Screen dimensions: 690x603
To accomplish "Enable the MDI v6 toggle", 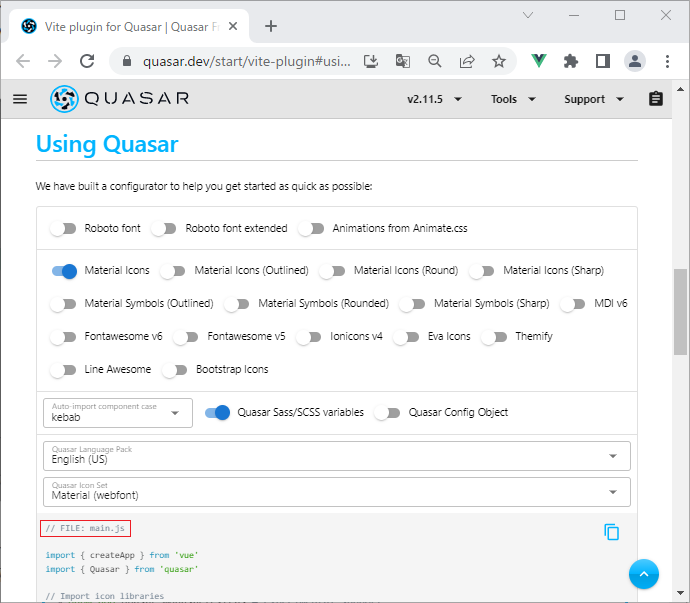I will point(573,304).
